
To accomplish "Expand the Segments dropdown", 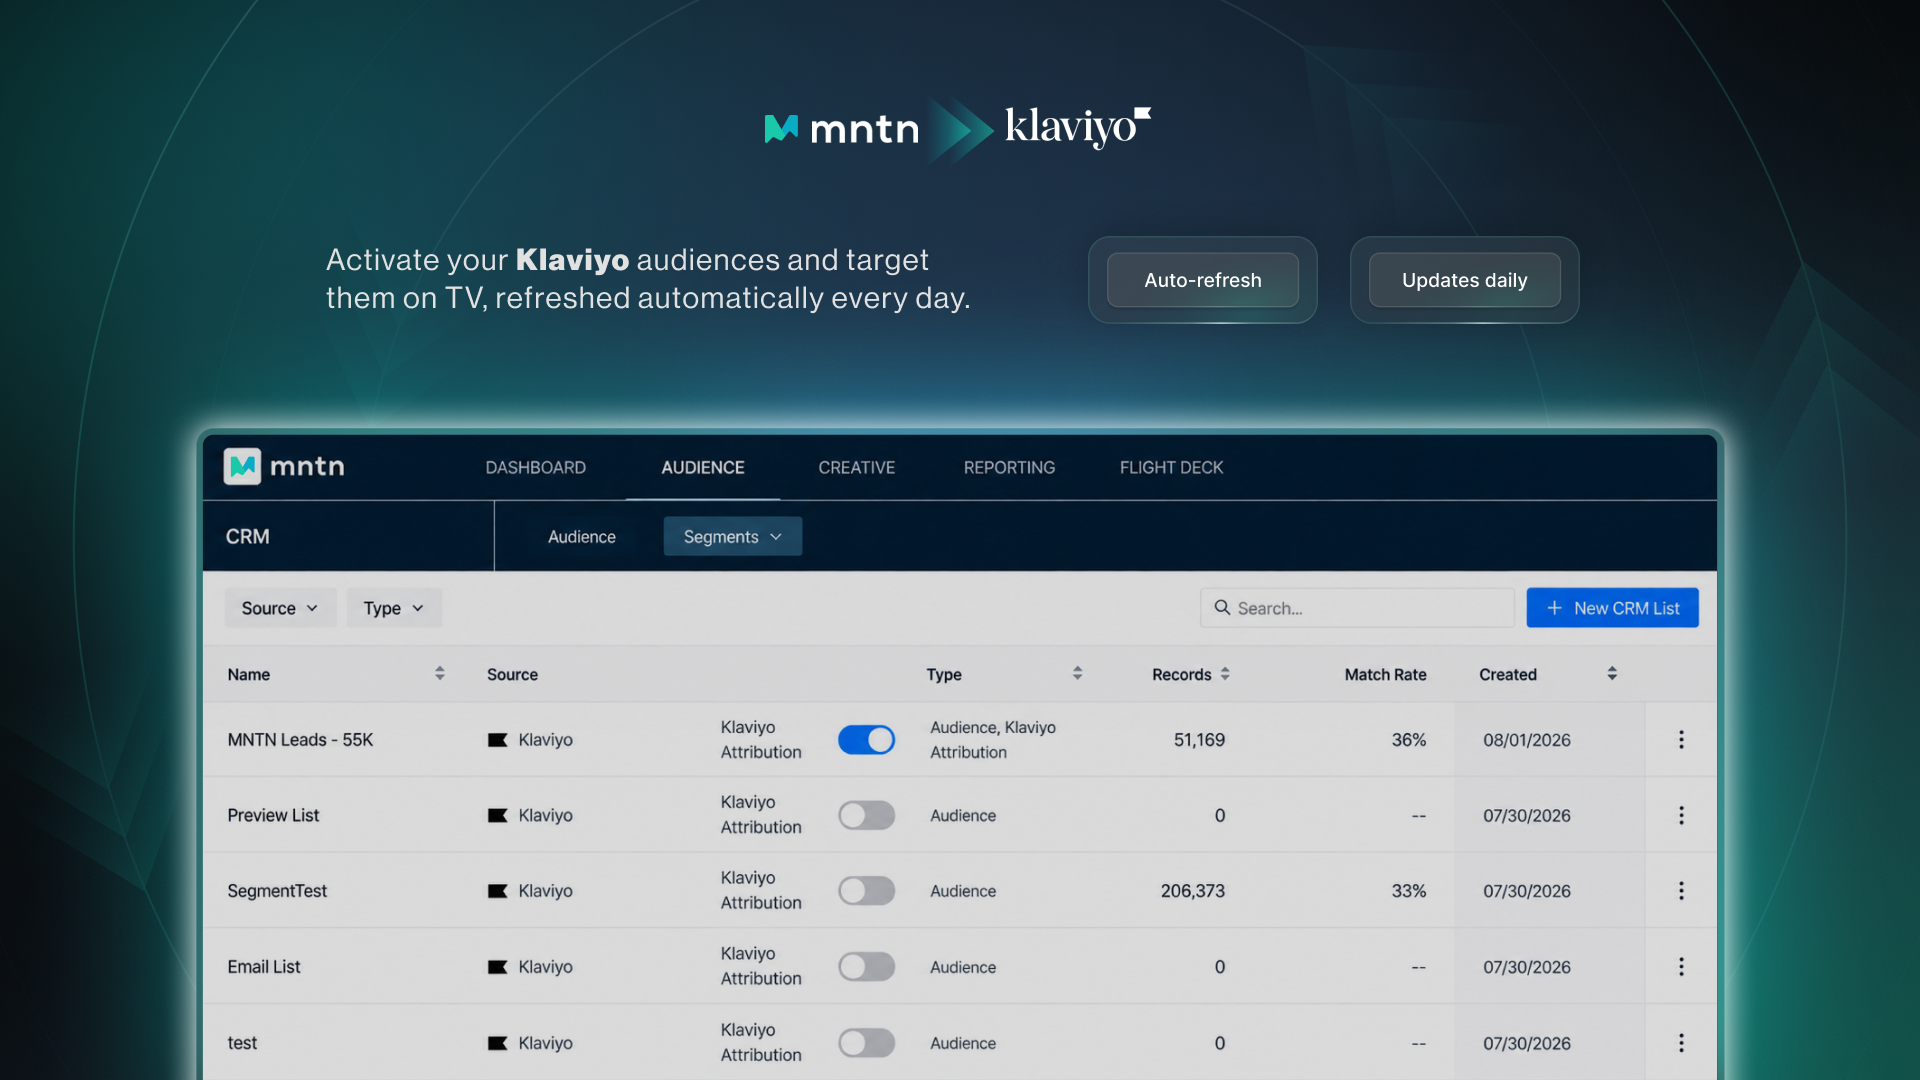I will tap(733, 537).
